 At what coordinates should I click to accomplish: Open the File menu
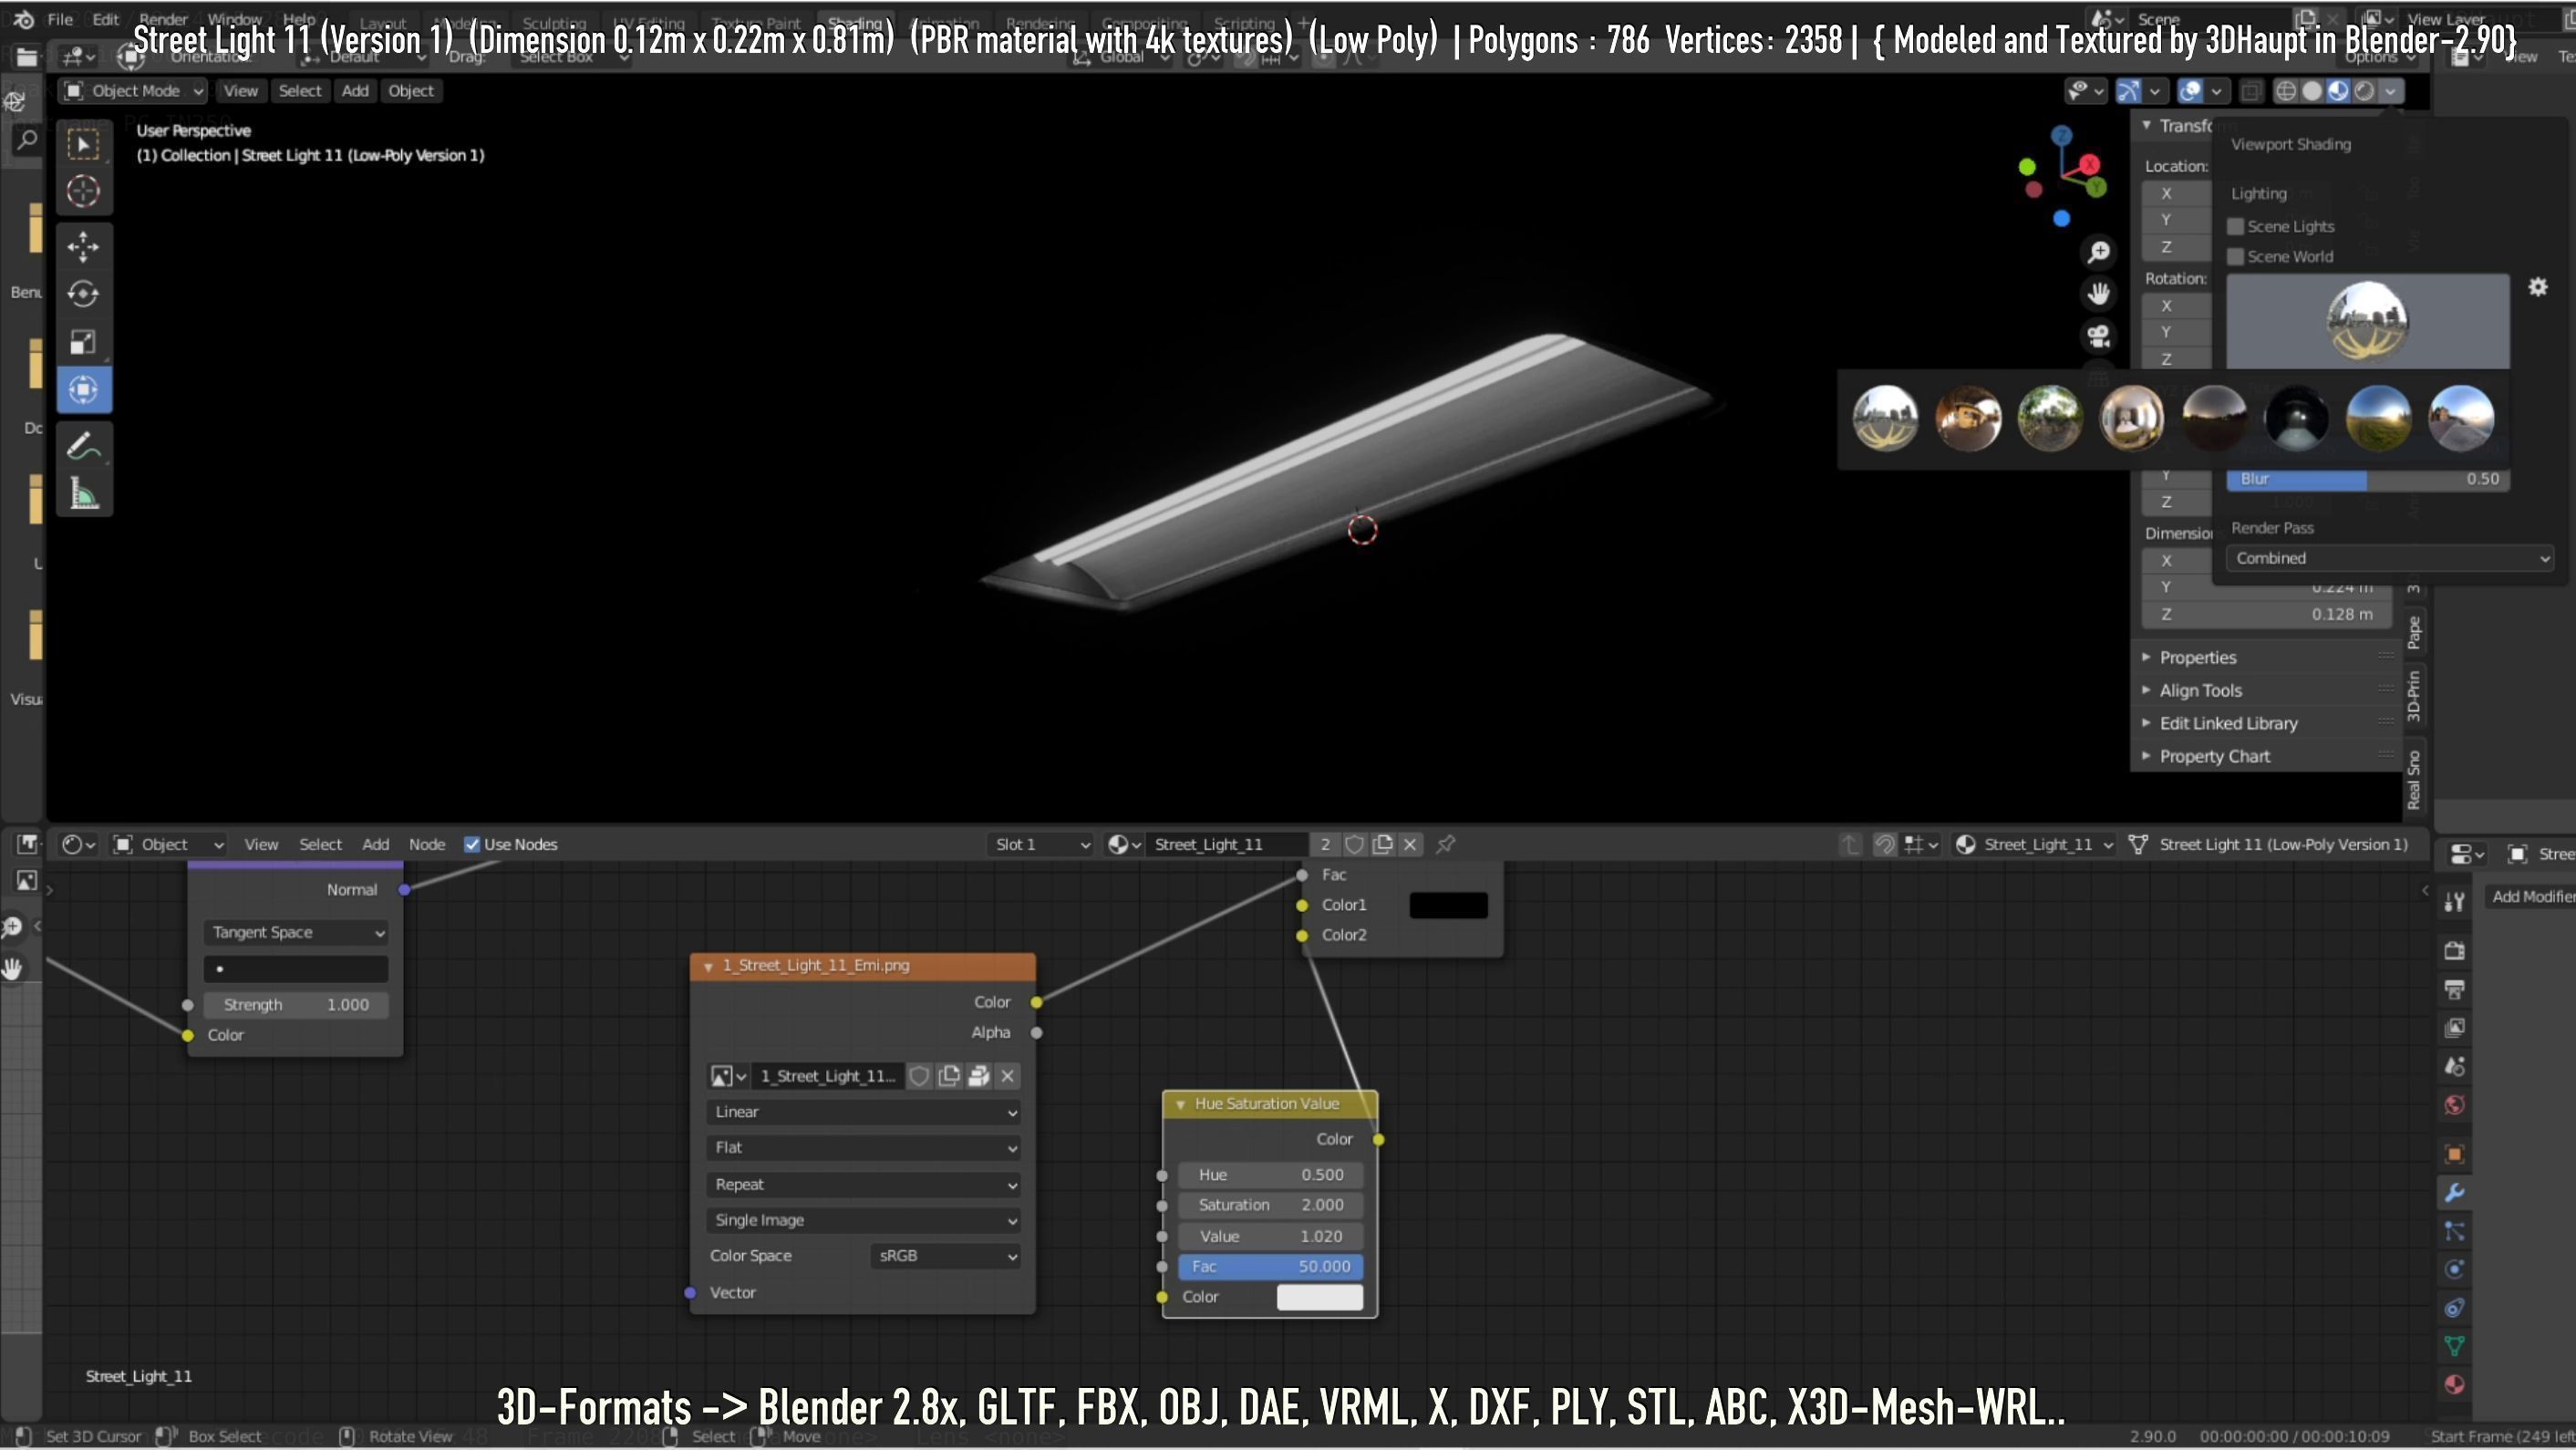(60, 19)
